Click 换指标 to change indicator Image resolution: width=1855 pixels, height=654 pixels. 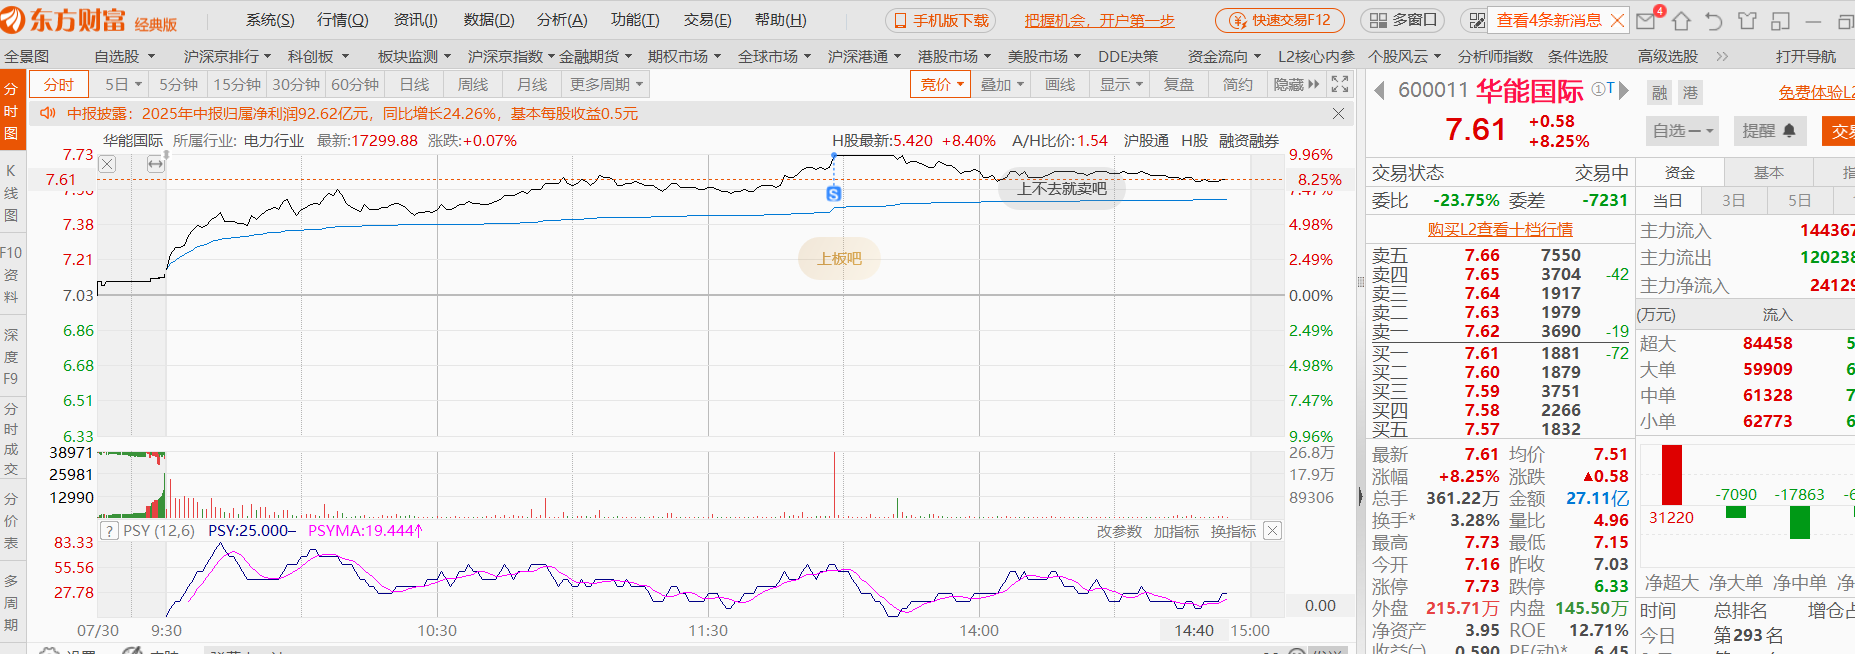[1233, 532]
